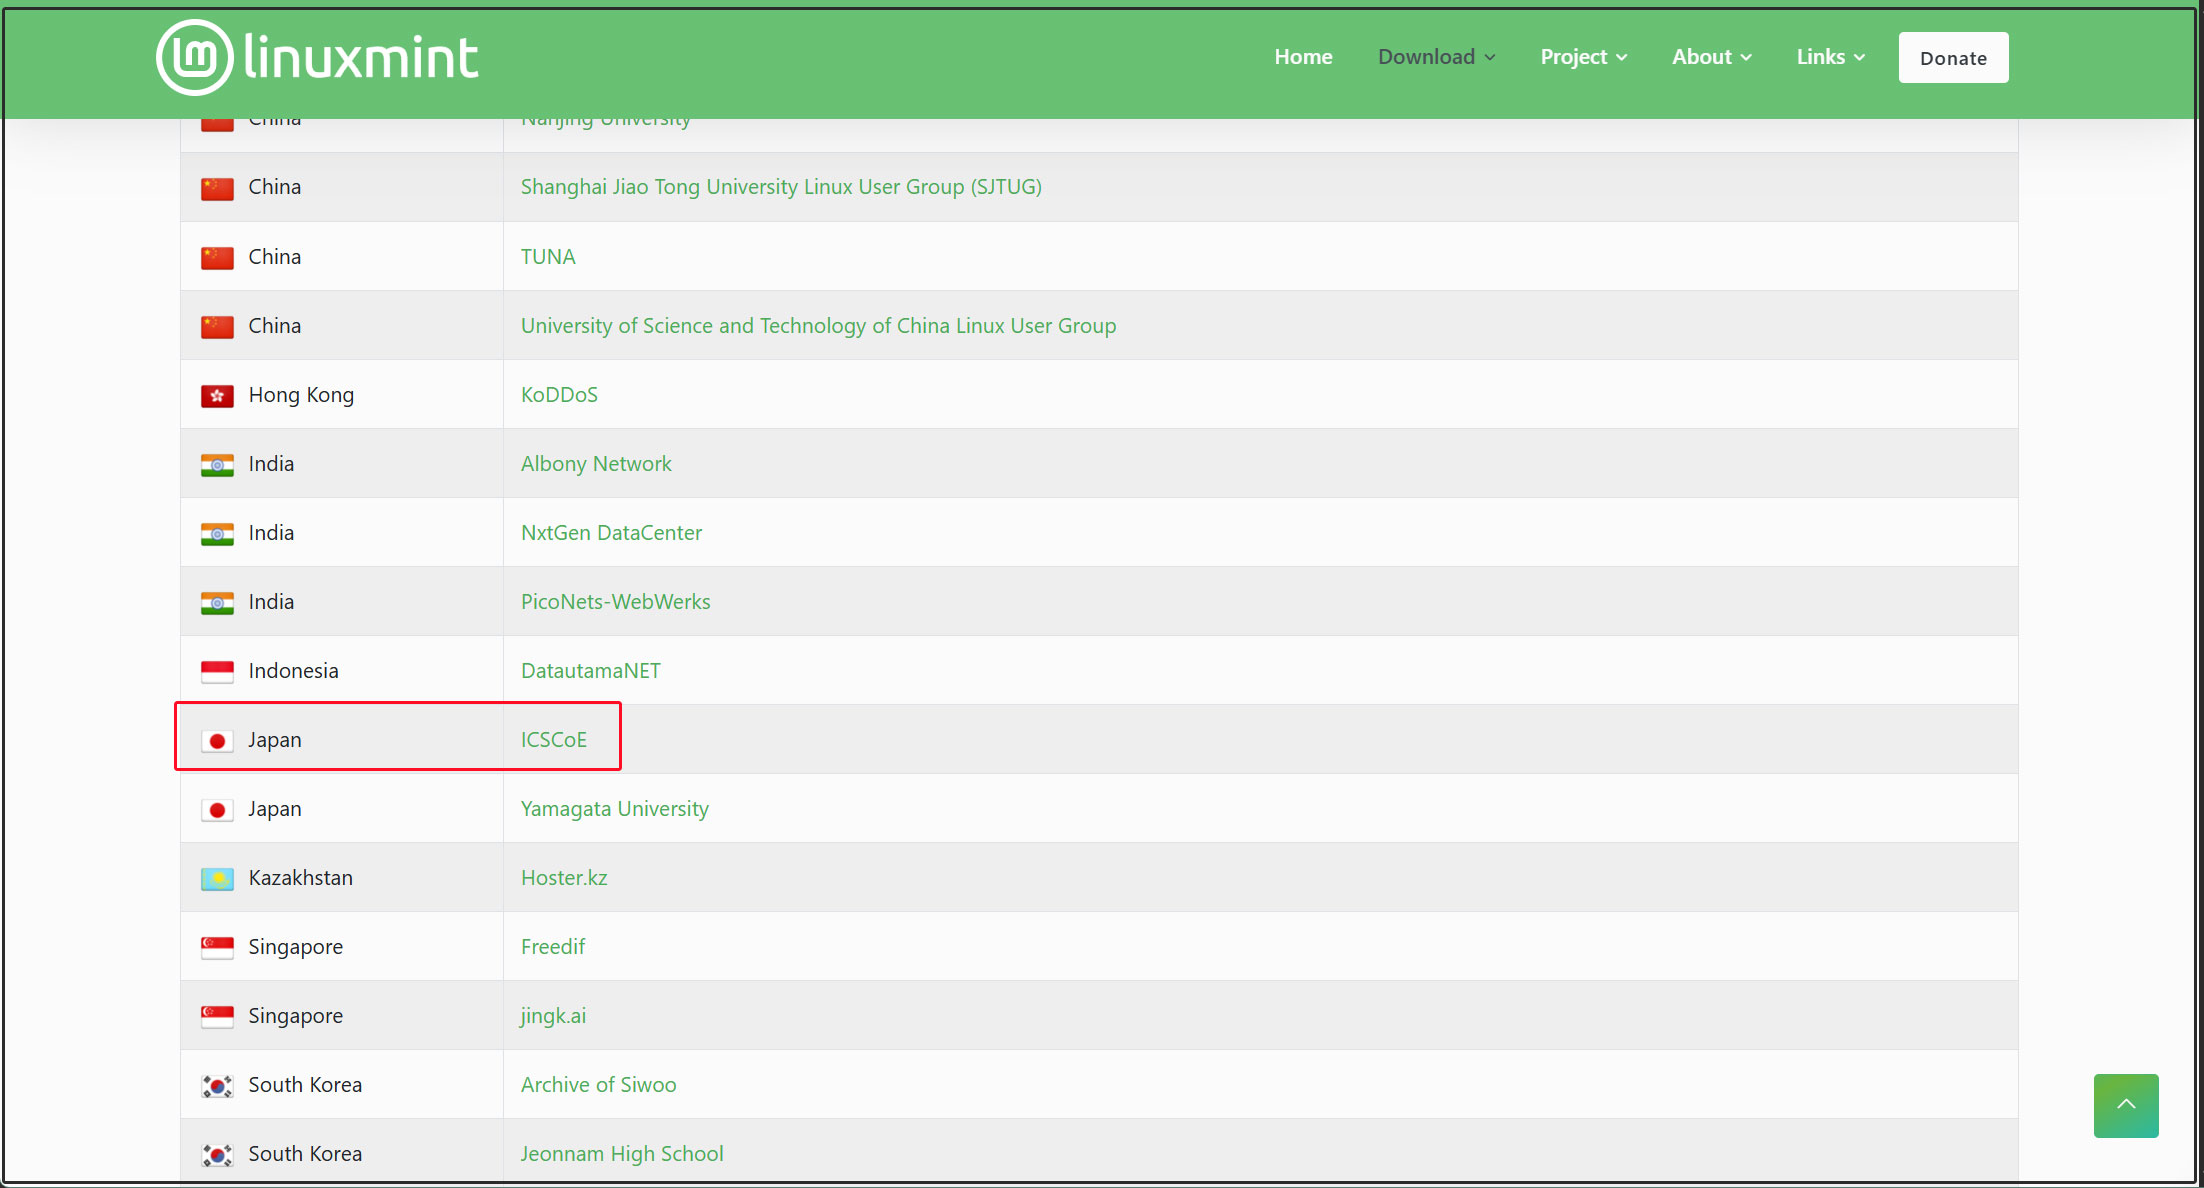Open the Freedif mirror link

552,947
